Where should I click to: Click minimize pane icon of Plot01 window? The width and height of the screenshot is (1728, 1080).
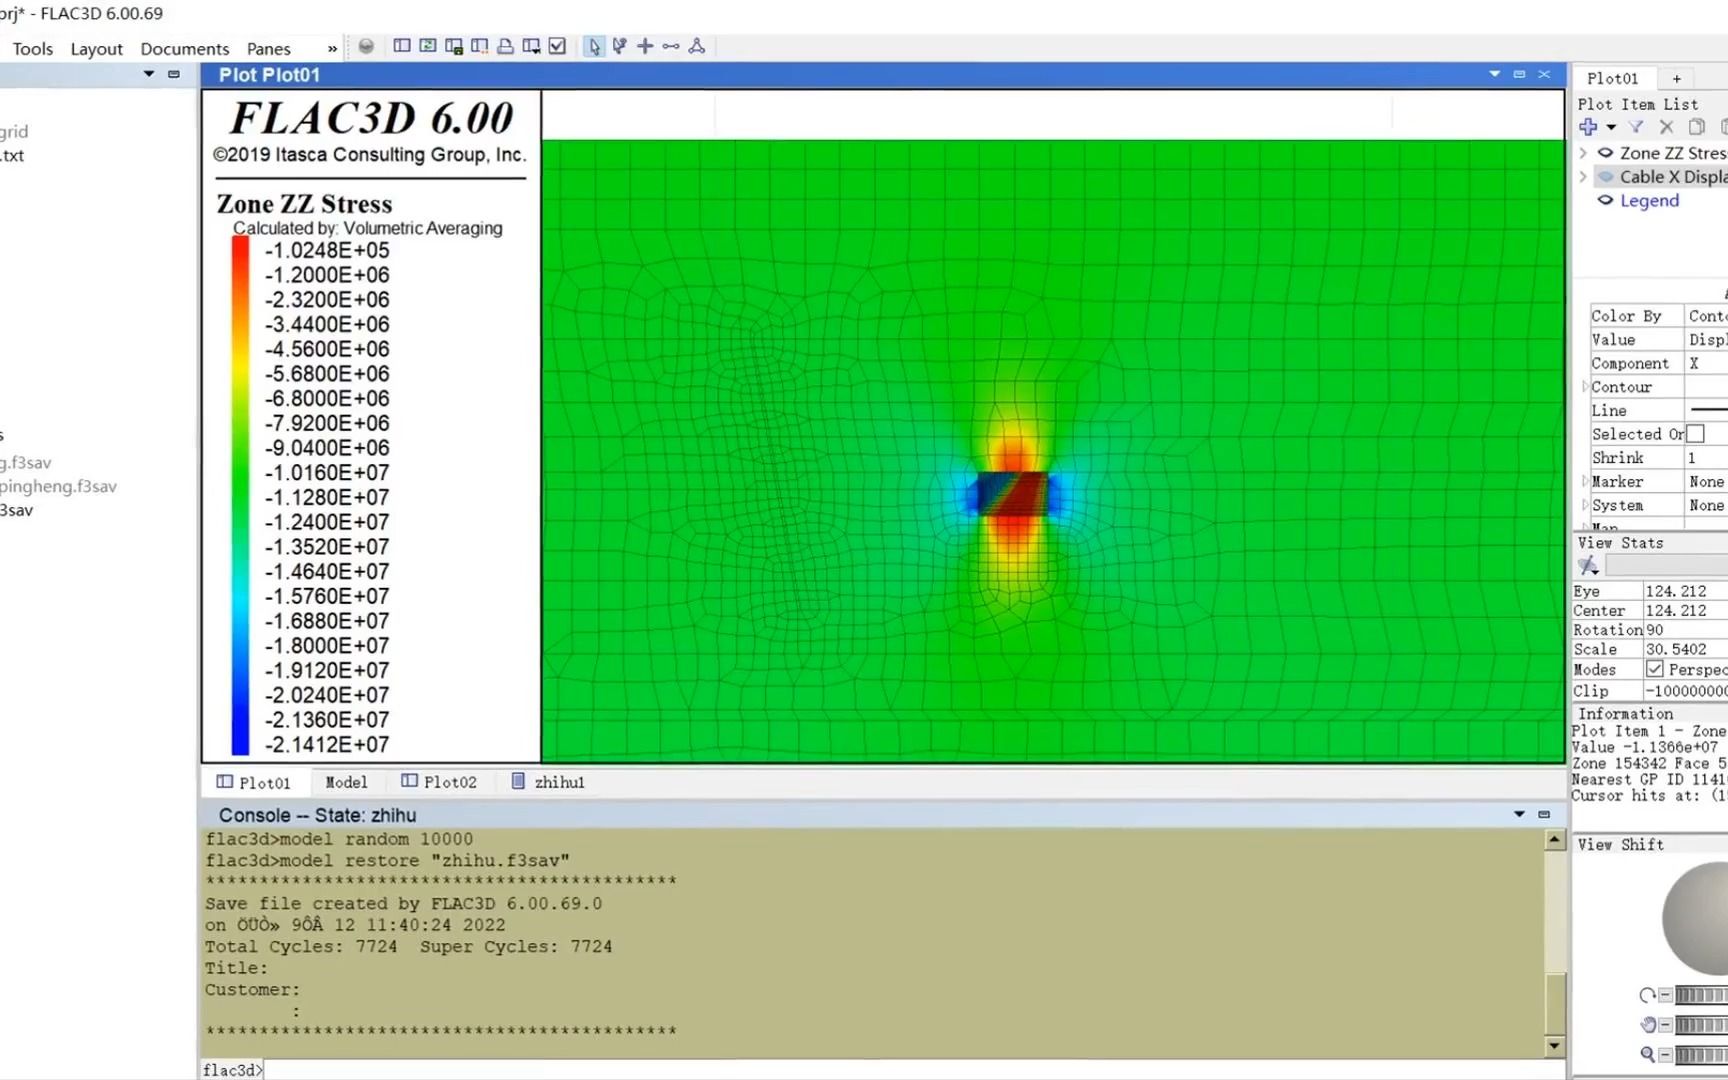click(x=1519, y=74)
